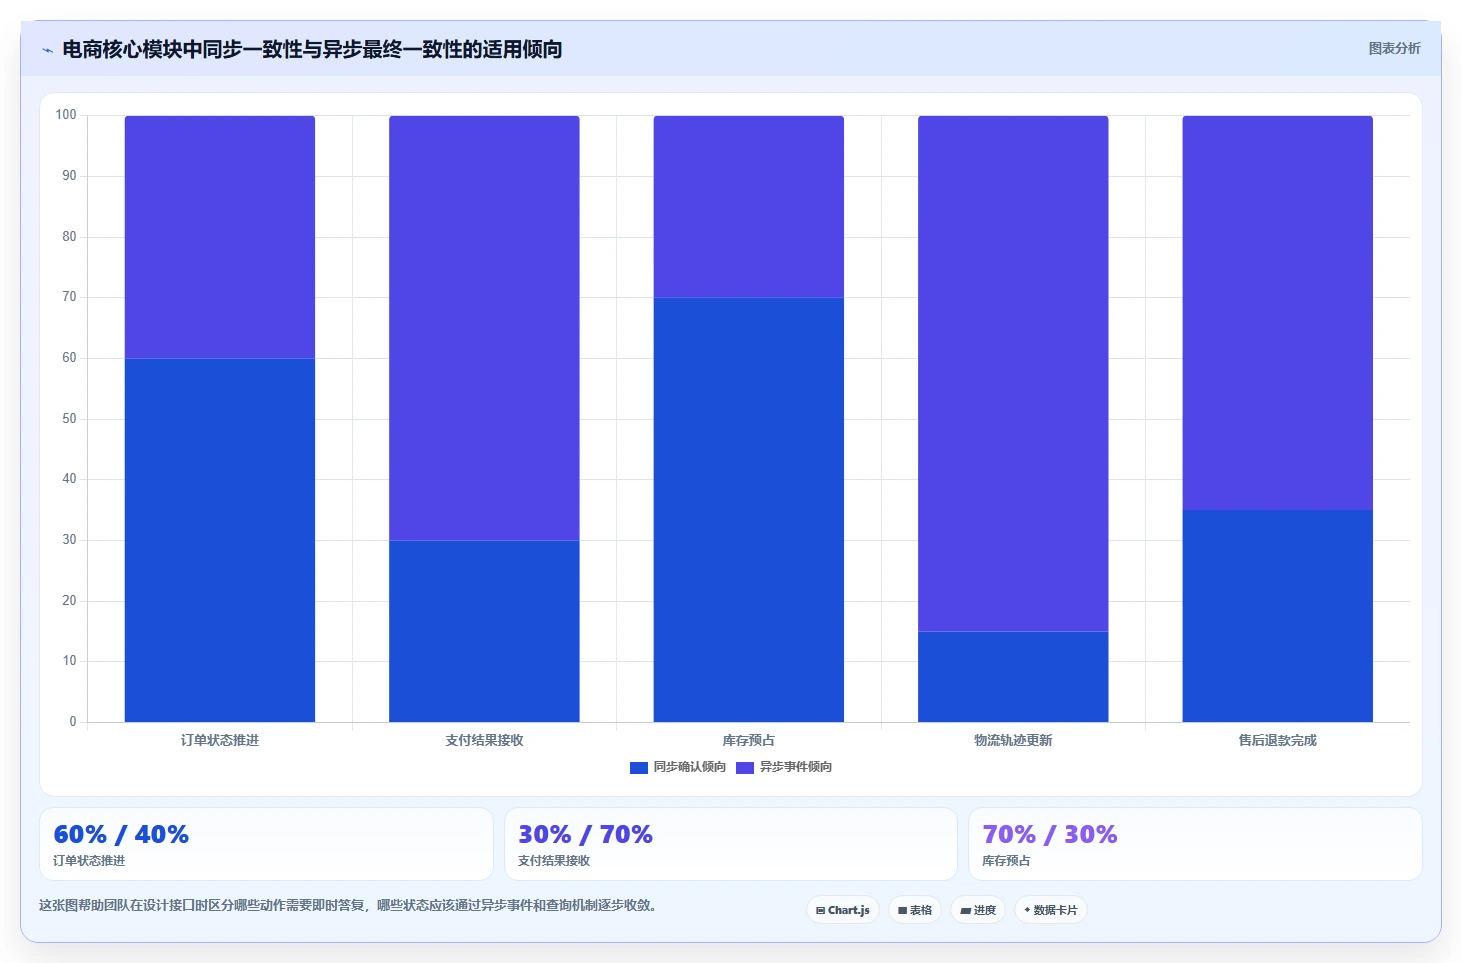Click the chart title 电商核心模块中同步一致性
Viewport: 1462px width, 963px height.
point(312,49)
